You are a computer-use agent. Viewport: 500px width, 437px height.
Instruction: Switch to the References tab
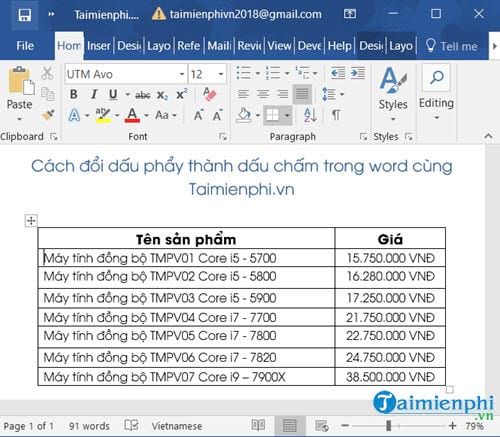(x=189, y=46)
